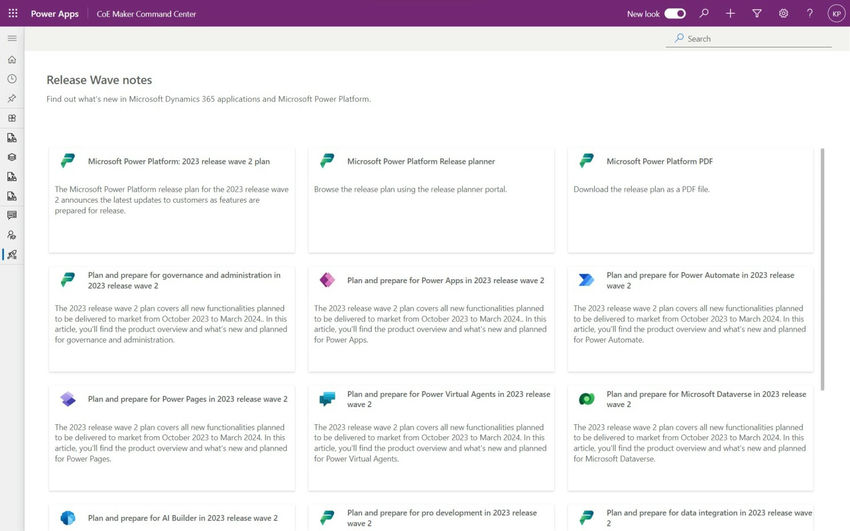Click the cube icon in left sidebar

(x=12, y=157)
